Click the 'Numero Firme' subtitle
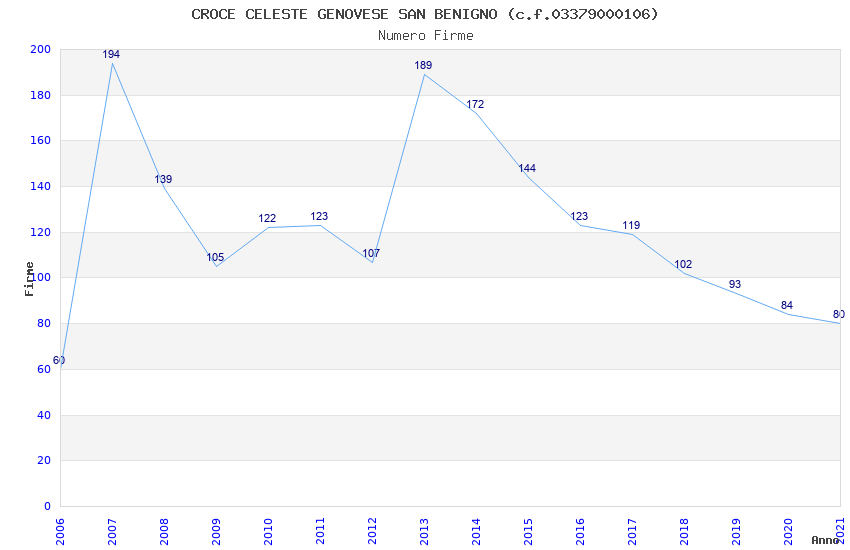The image size is (850, 550). coord(426,36)
